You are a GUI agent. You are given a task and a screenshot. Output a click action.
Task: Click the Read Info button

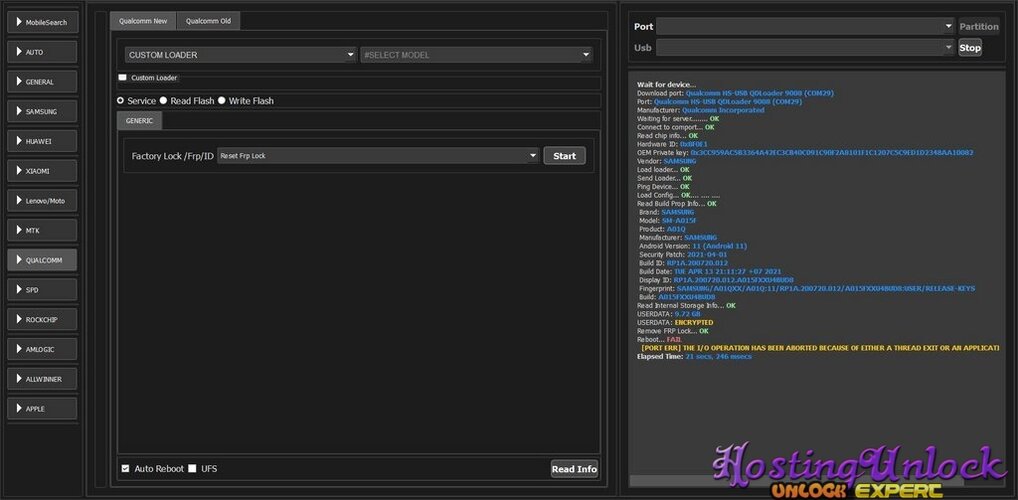pyautogui.click(x=574, y=469)
